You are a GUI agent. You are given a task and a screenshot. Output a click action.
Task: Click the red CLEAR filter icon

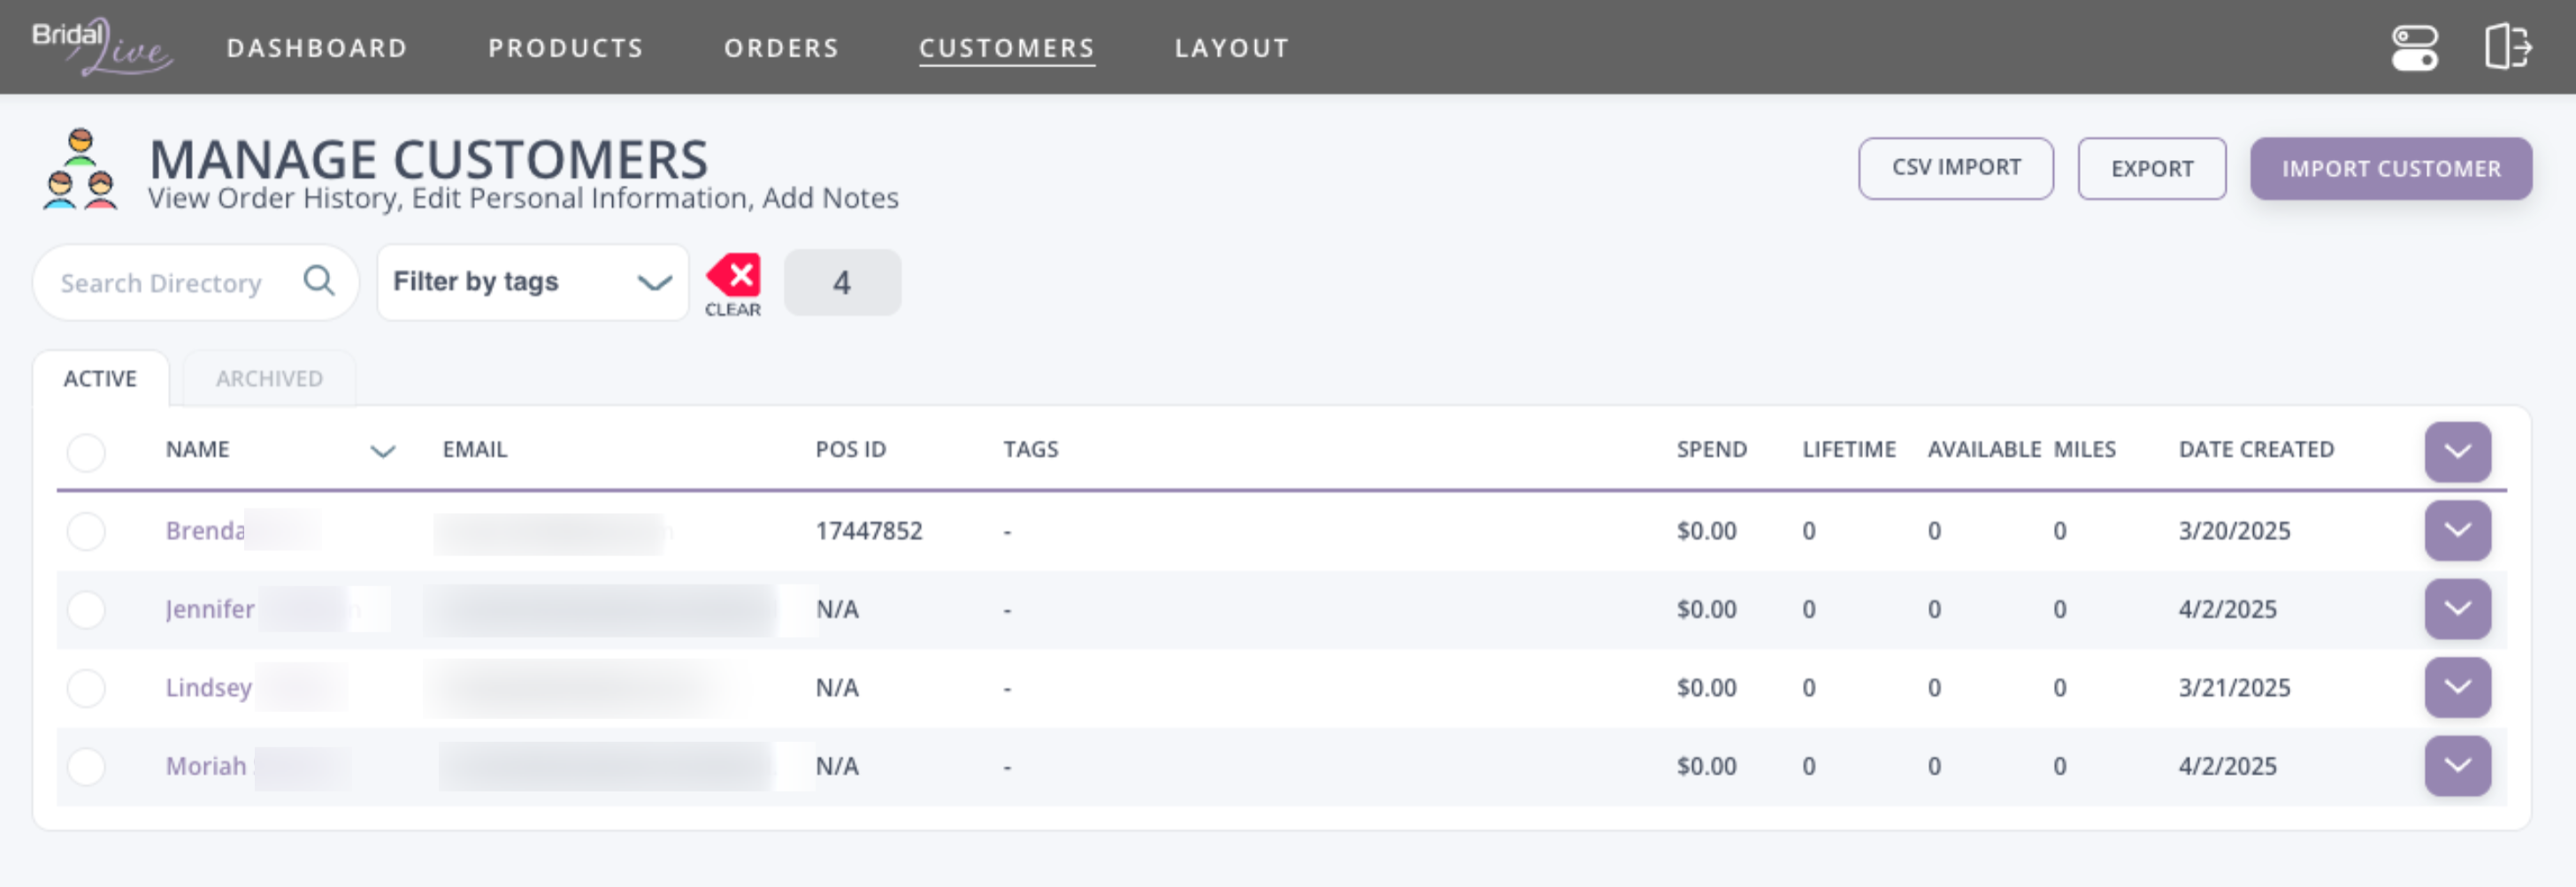coord(733,278)
